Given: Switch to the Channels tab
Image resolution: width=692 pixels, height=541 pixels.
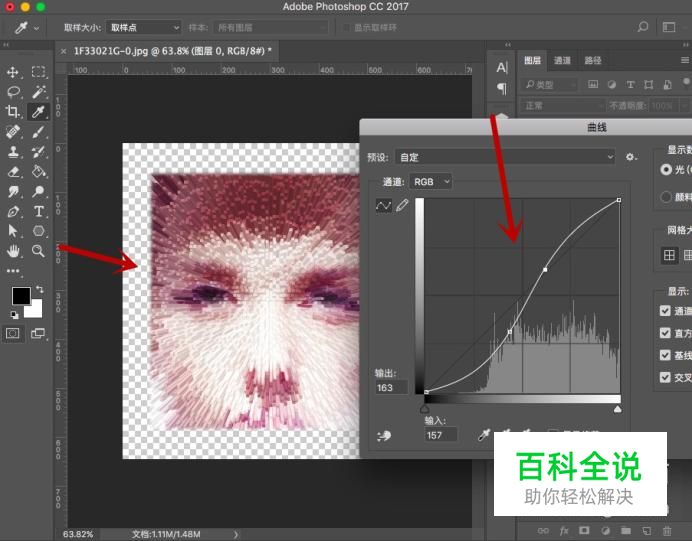Looking at the screenshot, I should tap(562, 60).
